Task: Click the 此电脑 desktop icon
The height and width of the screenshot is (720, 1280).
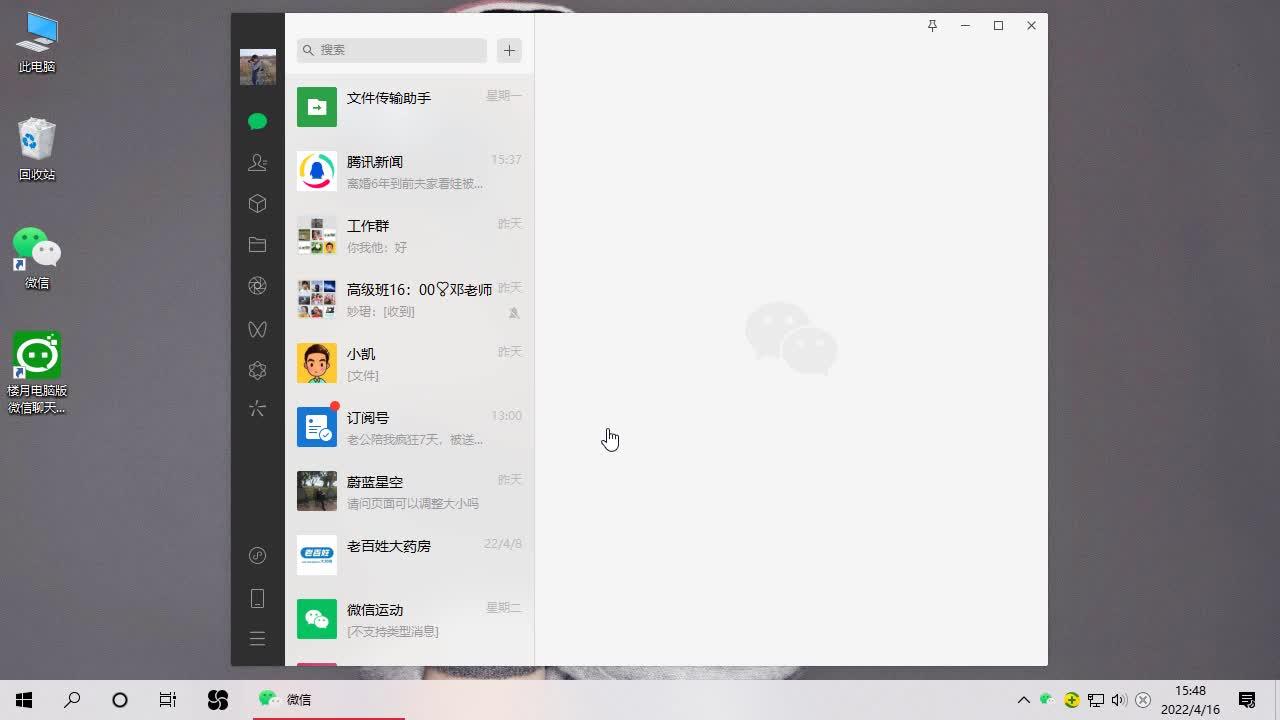Action: 37,42
